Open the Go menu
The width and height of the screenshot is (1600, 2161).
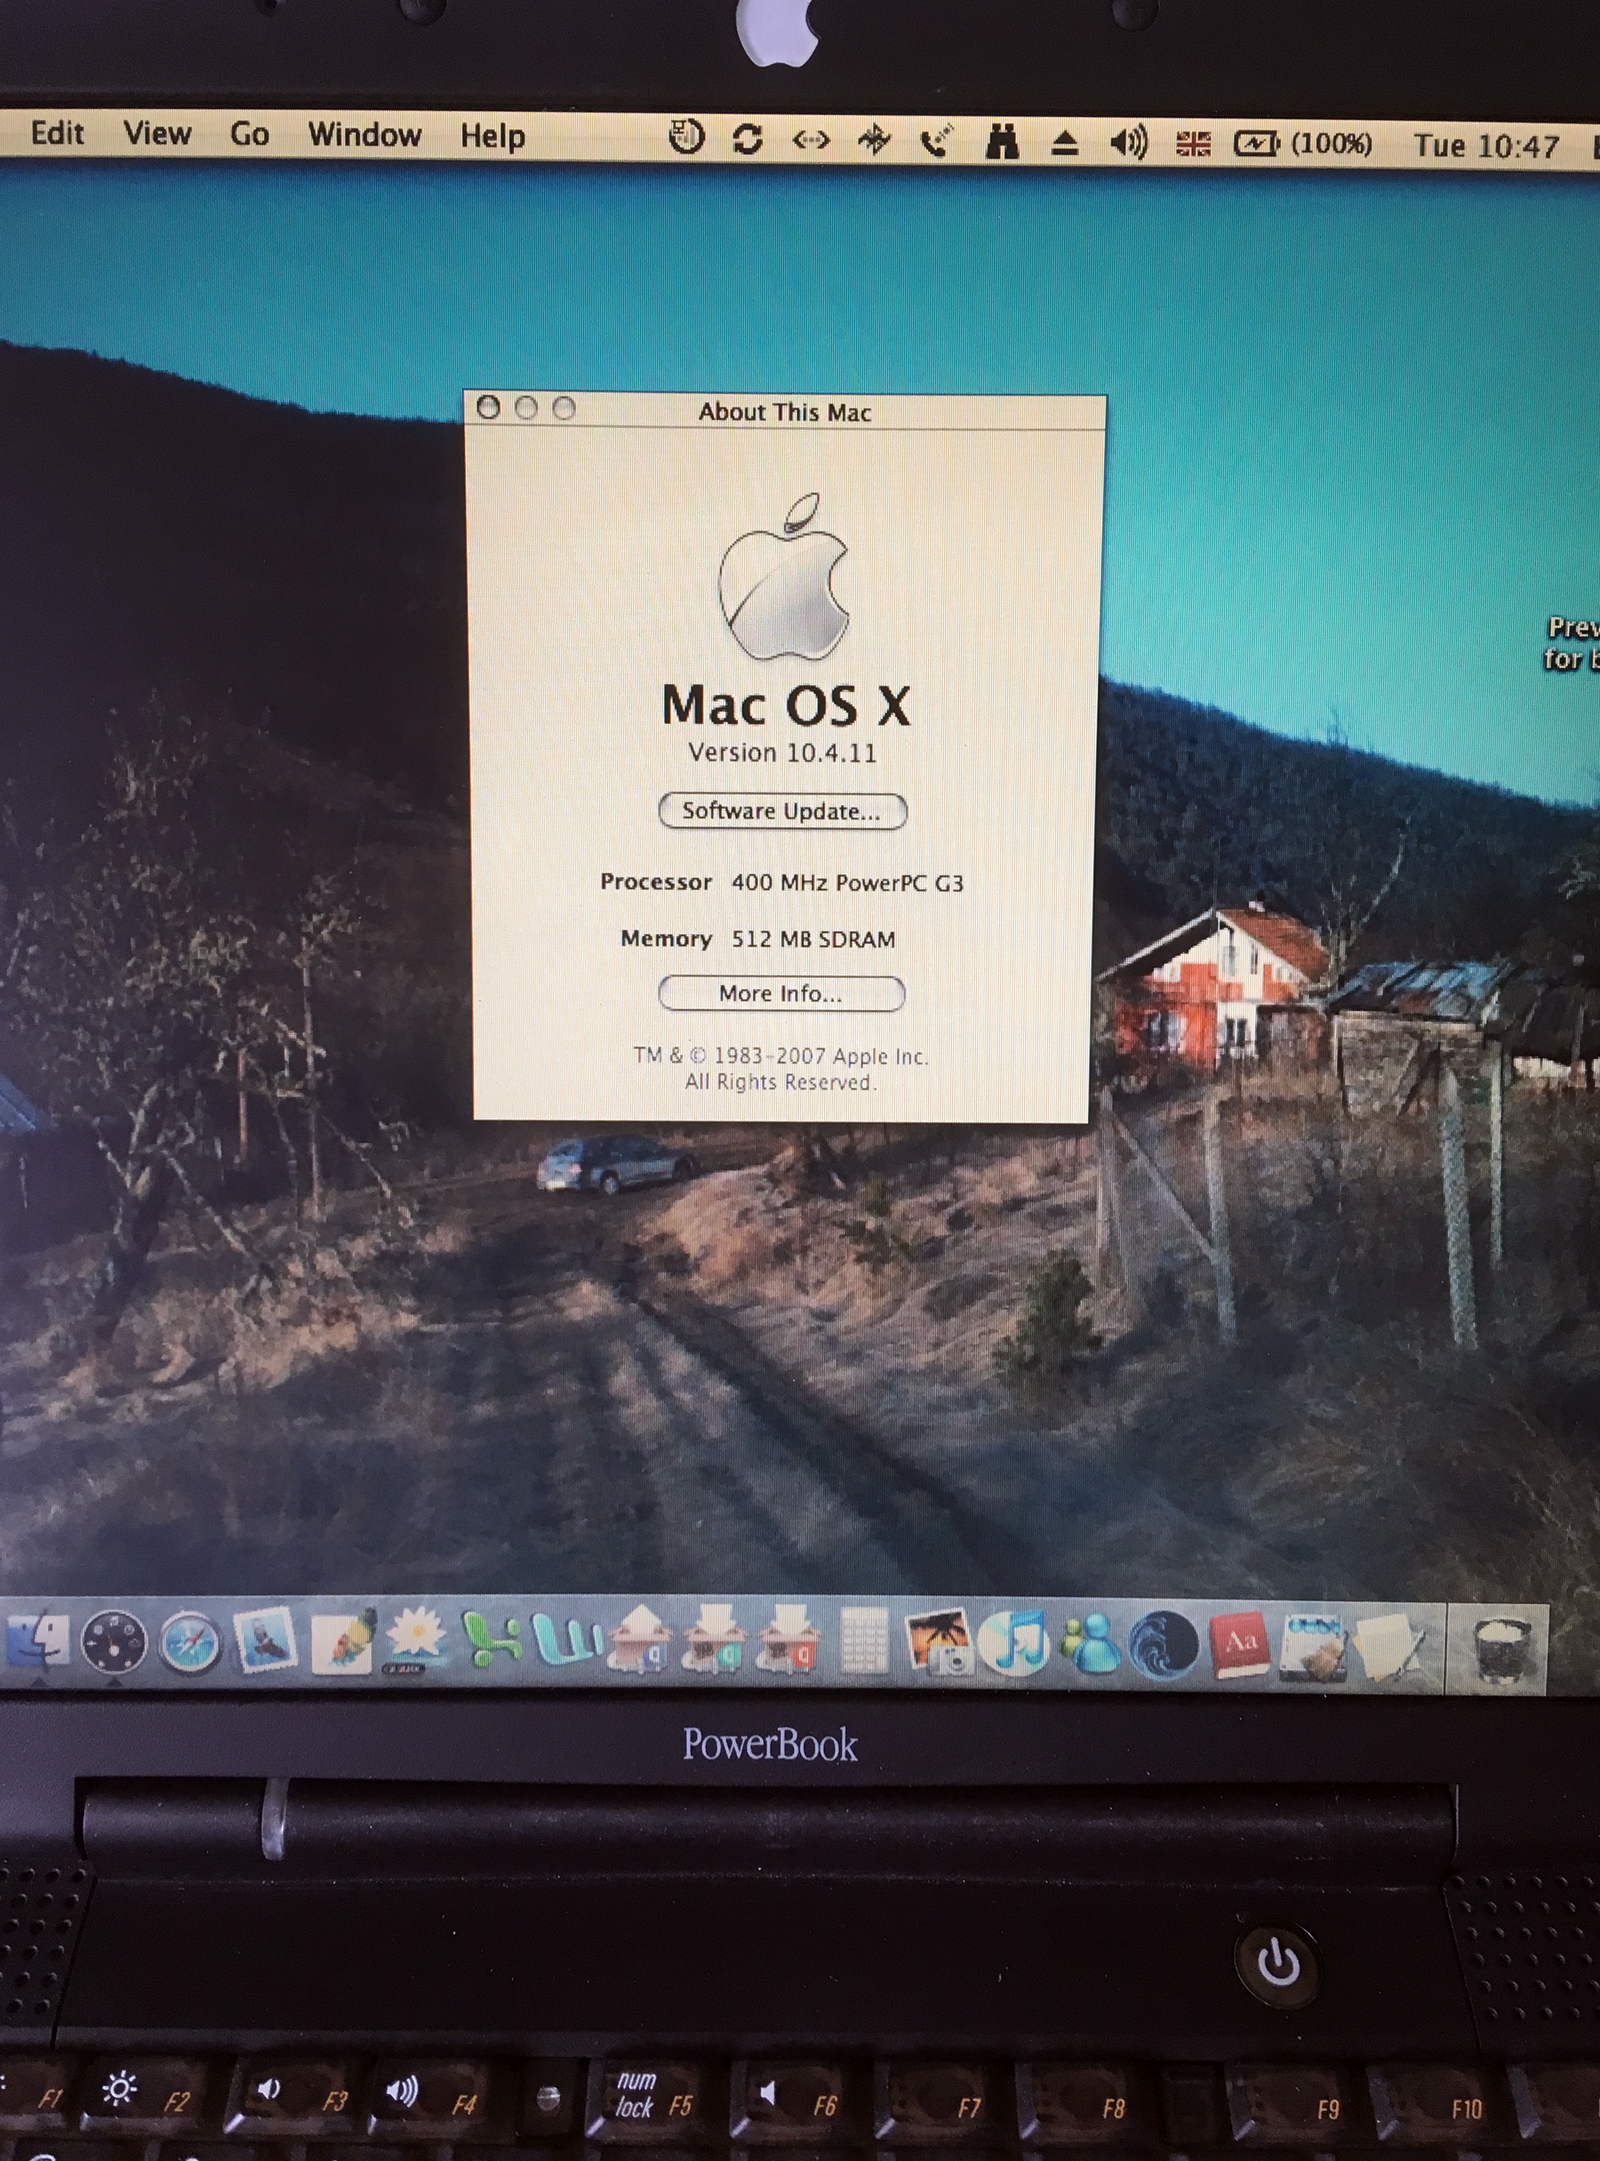point(249,134)
